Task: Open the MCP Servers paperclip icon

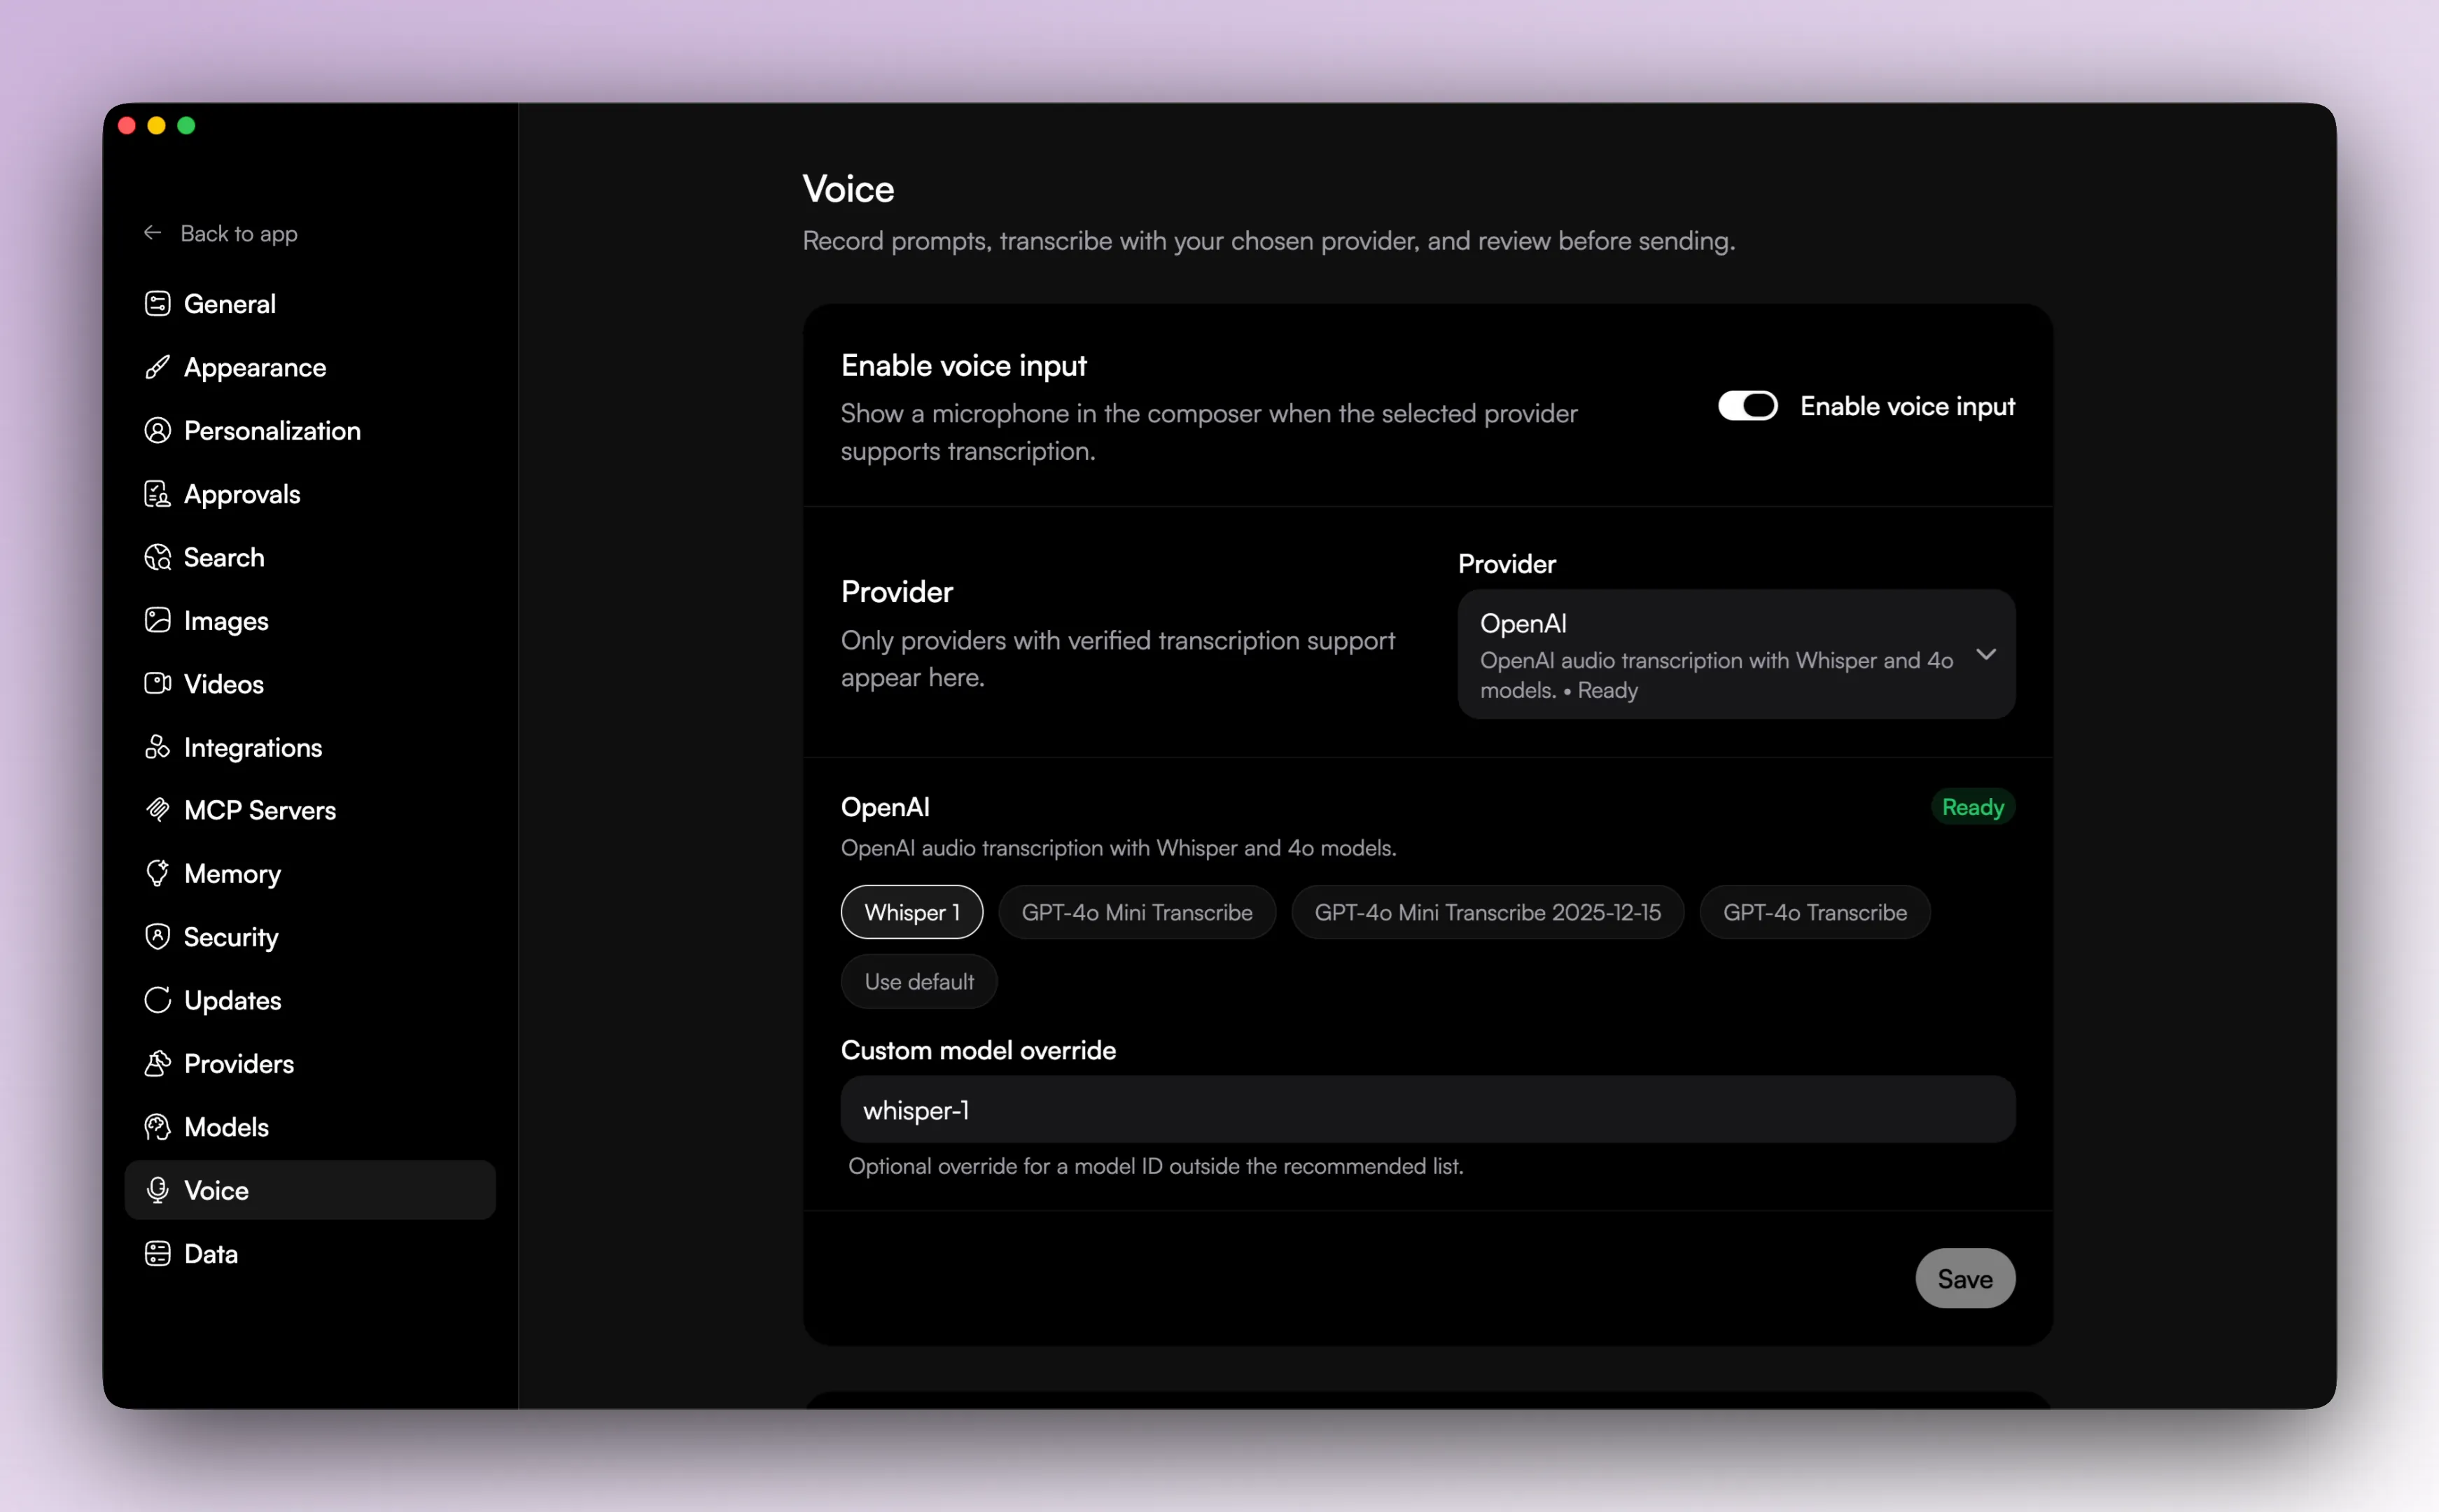Action: click(158, 810)
